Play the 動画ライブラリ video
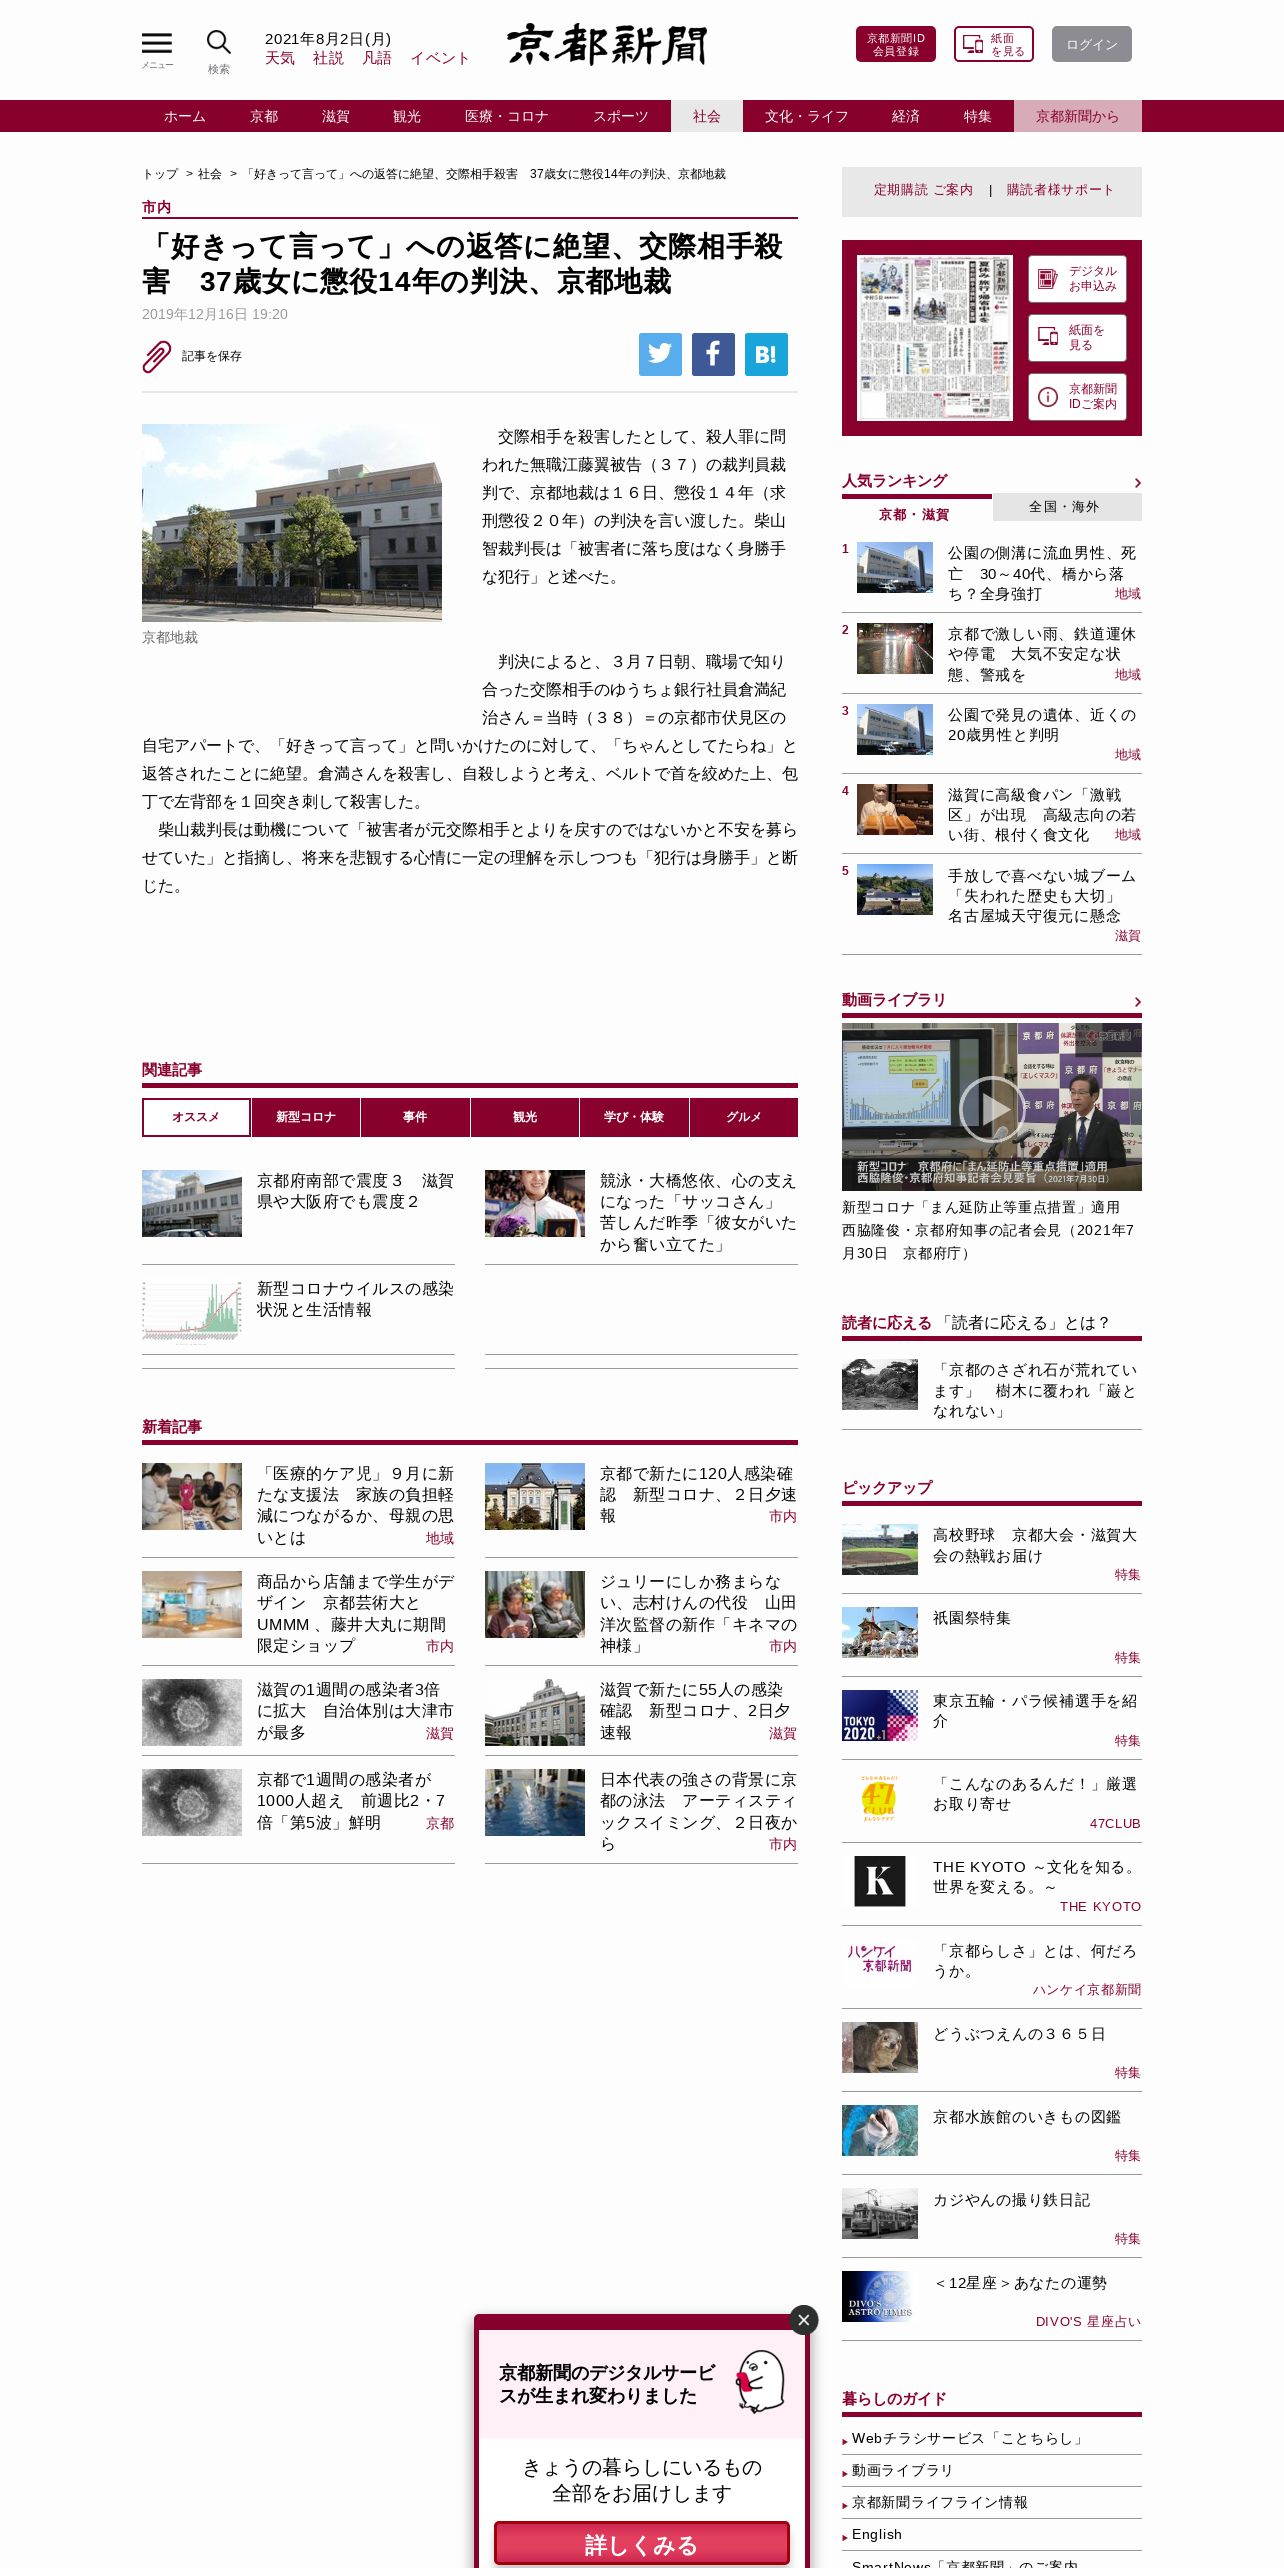The image size is (1284, 2568). point(991,1108)
